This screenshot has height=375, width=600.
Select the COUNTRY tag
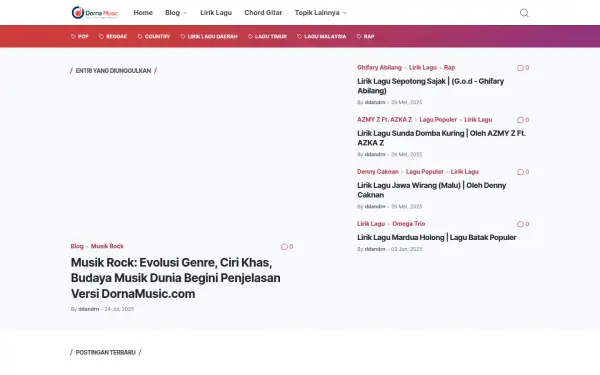pyautogui.click(x=154, y=36)
